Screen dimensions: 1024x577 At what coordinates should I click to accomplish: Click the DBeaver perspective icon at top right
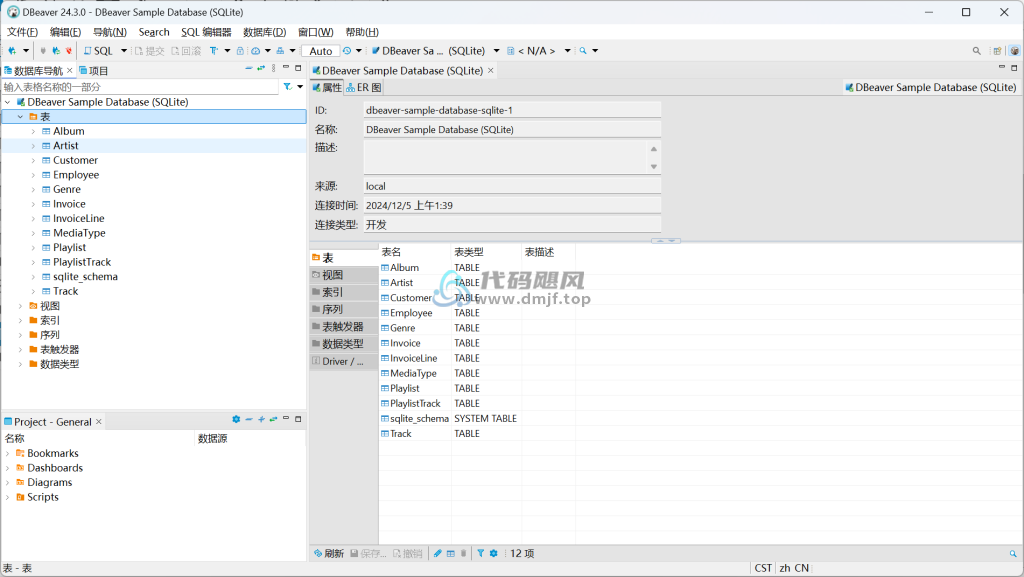1014,51
